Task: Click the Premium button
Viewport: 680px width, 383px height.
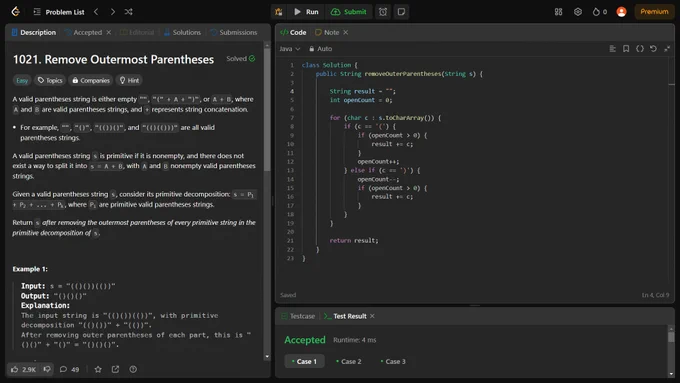Action: pyautogui.click(x=654, y=12)
